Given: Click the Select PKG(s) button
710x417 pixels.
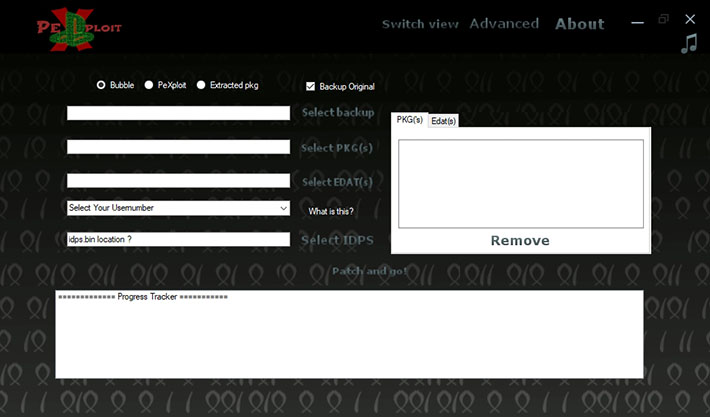Looking at the screenshot, I should [x=337, y=148].
